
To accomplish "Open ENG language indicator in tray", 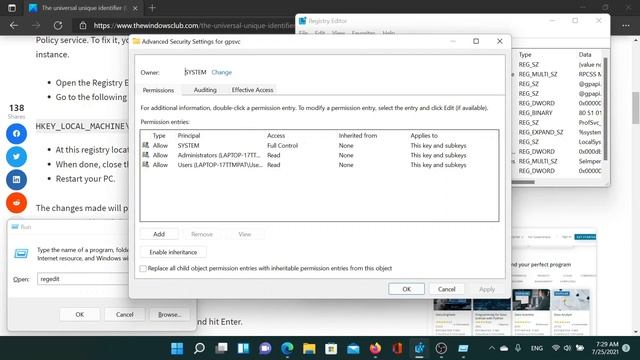I will pos(537,348).
